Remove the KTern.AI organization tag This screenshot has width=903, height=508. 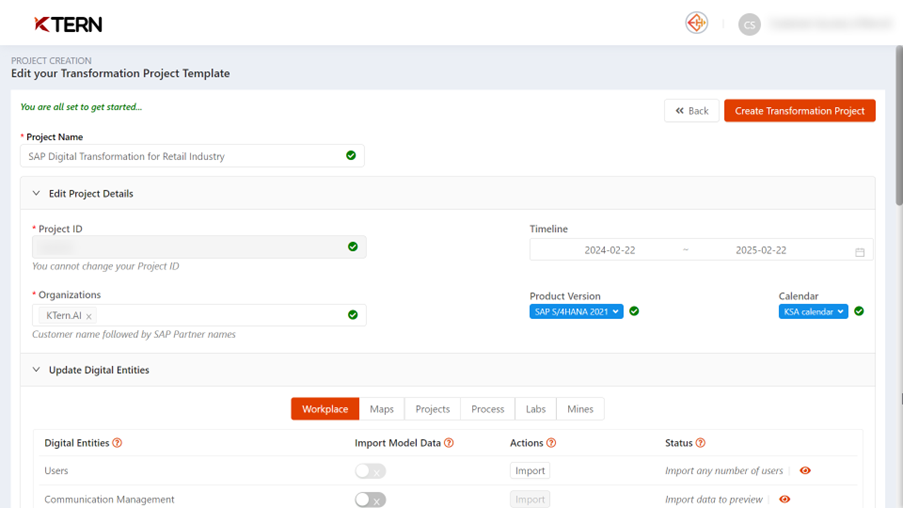point(89,316)
